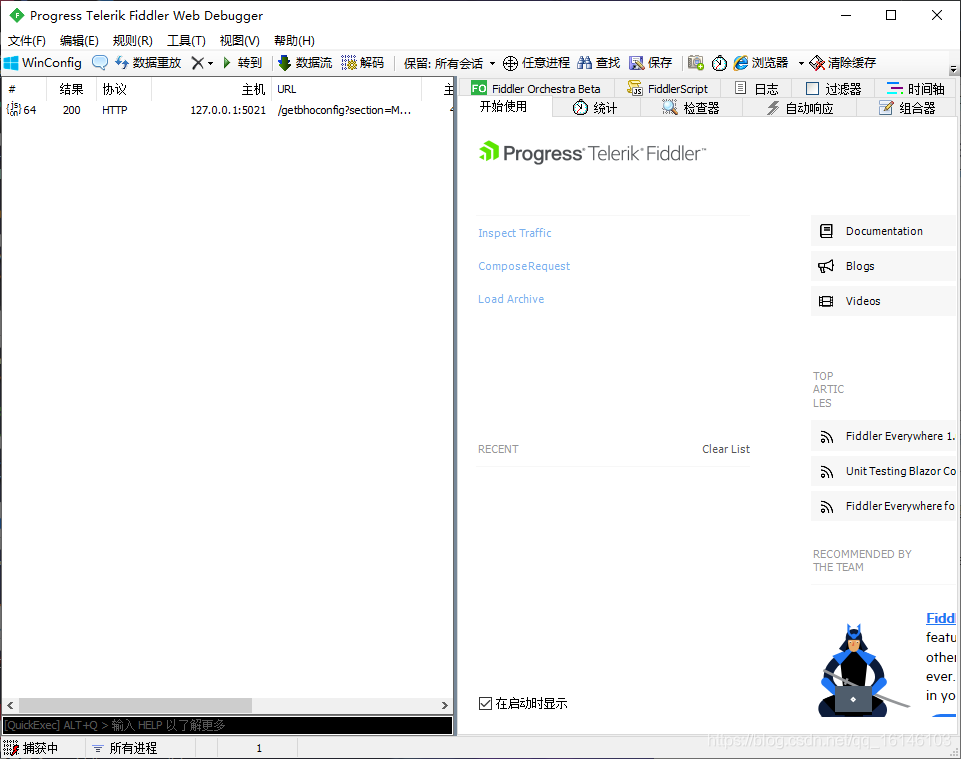Viewport: 961px width, 759px height.
Task: Click the session list horizontal scrollbar thumb
Action: [x=135, y=705]
